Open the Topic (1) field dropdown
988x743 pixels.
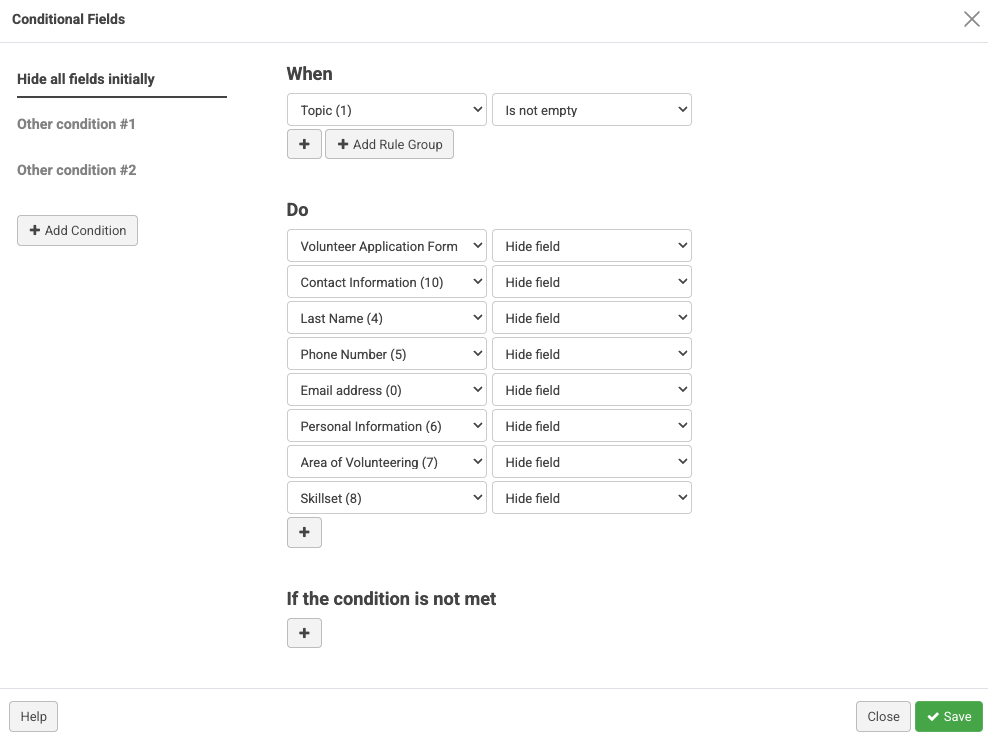click(386, 110)
